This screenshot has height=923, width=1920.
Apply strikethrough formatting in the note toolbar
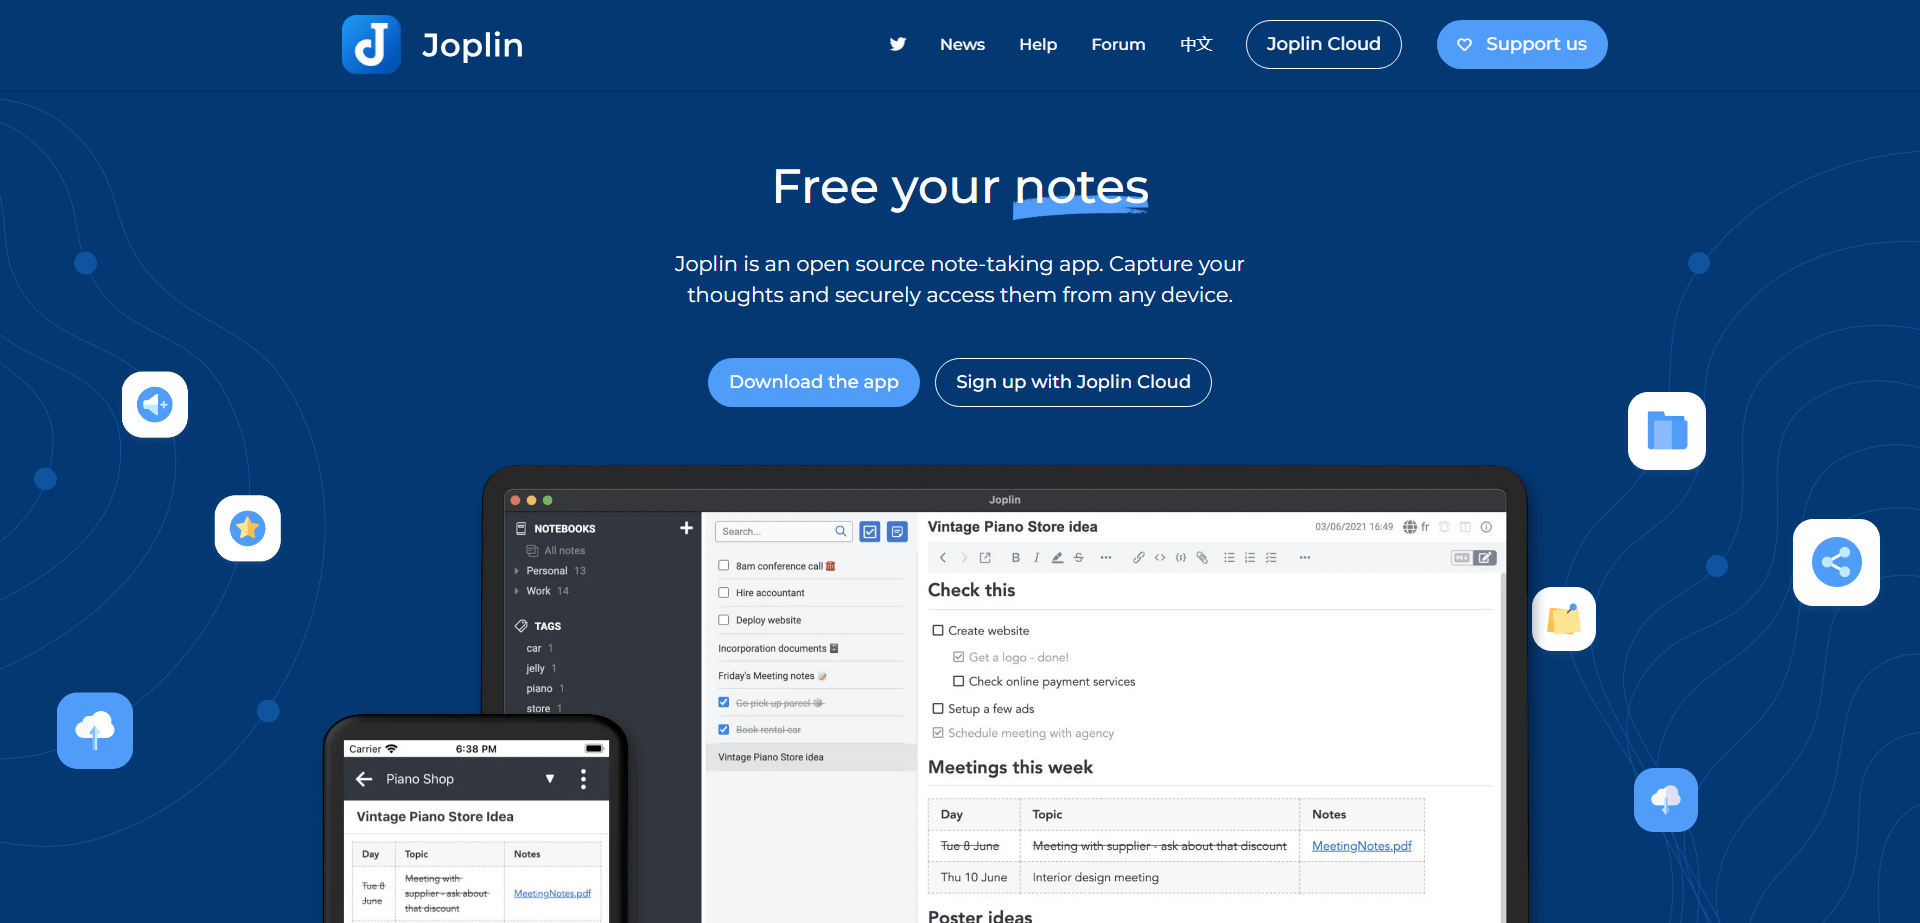[x=1079, y=557]
